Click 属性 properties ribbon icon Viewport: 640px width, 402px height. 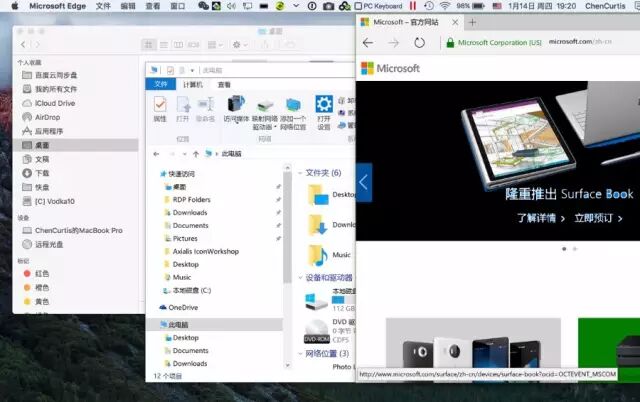pyautogui.click(x=160, y=109)
